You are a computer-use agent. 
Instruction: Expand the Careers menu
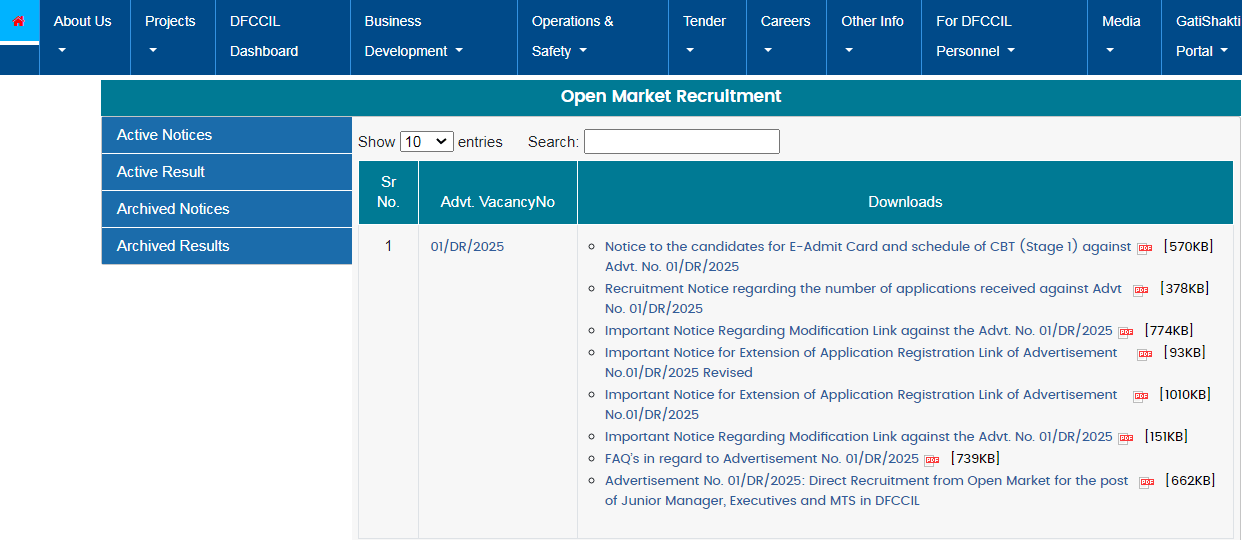point(786,36)
